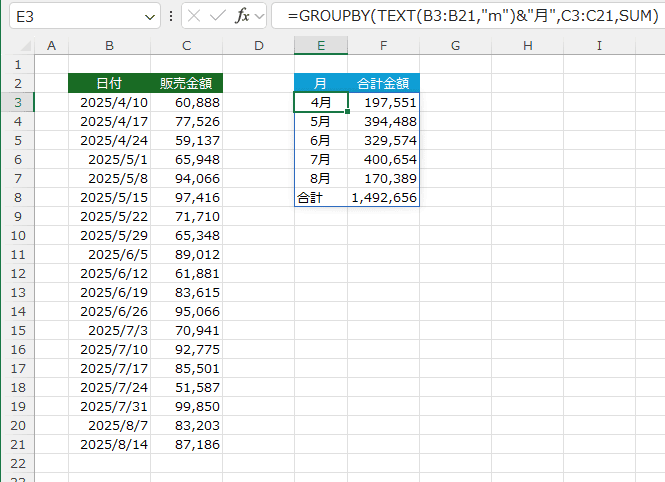Image resolution: width=665 pixels, height=482 pixels.
Task: Select column E header
Action: tap(321, 46)
